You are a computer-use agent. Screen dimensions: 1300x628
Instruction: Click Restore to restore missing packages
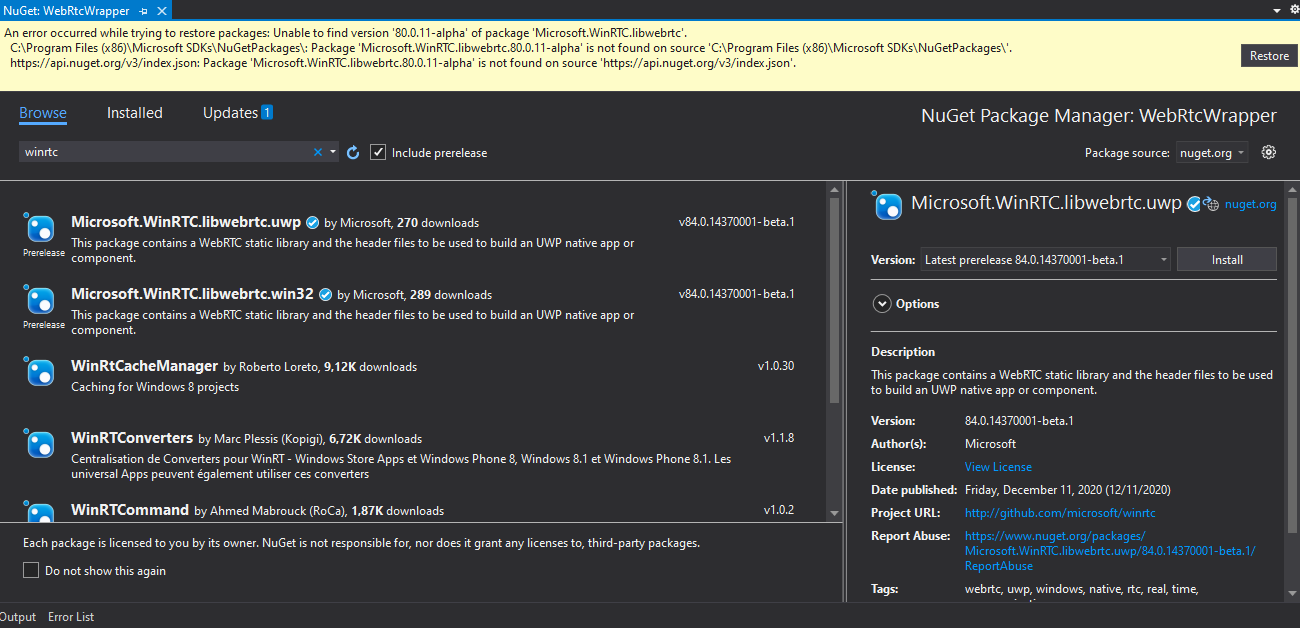(x=1268, y=55)
